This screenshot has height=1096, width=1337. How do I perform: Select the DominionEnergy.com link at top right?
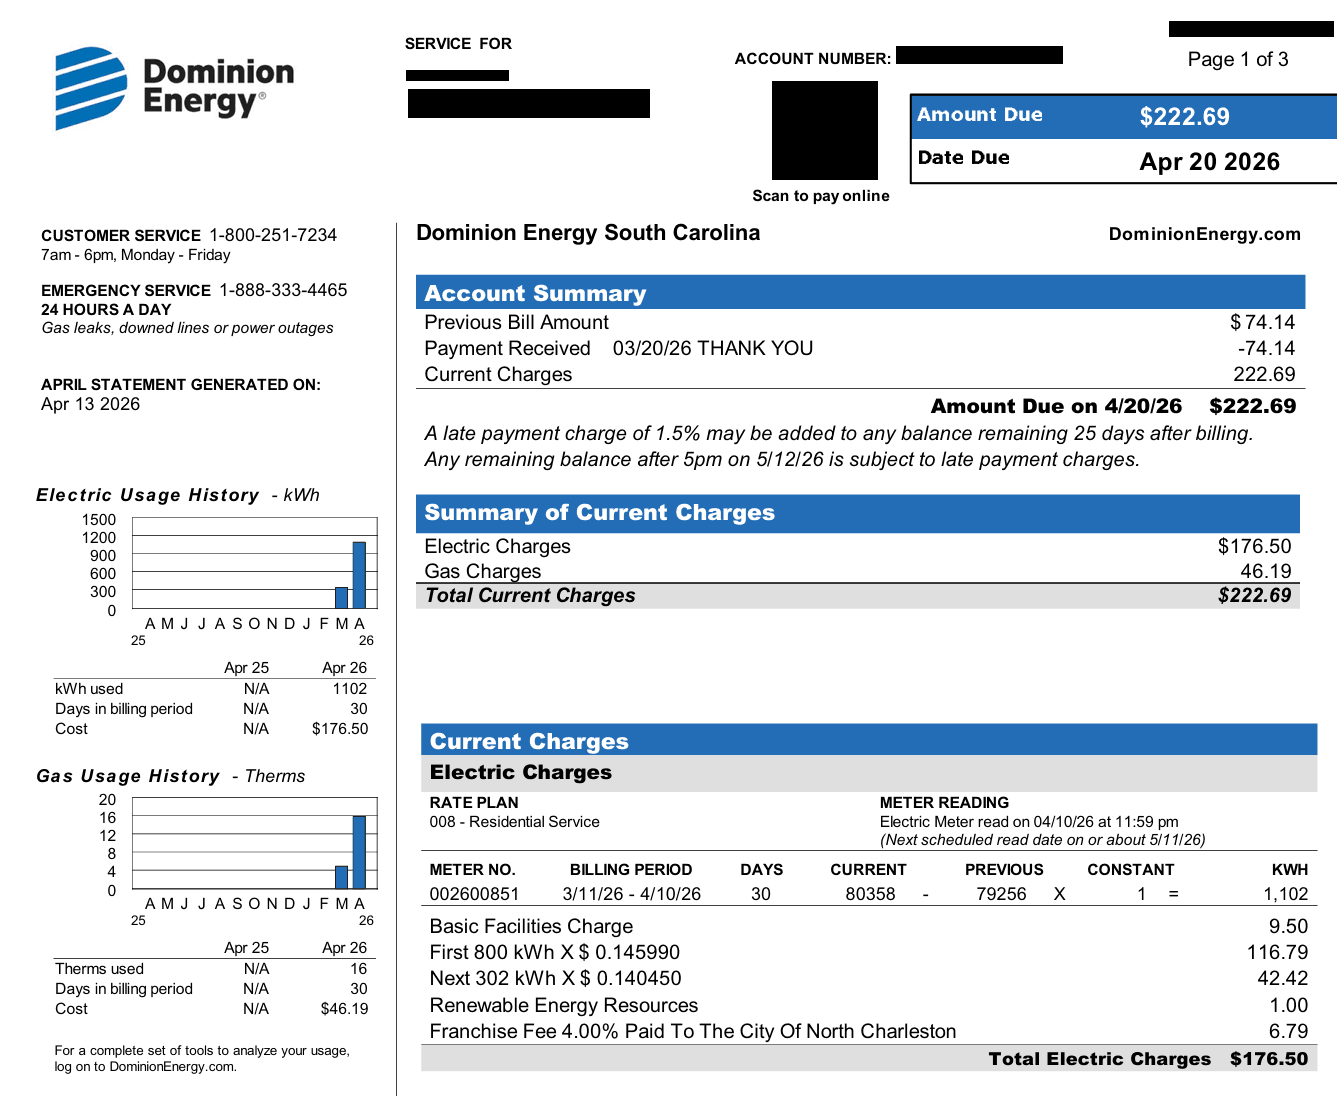pyautogui.click(x=1205, y=234)
